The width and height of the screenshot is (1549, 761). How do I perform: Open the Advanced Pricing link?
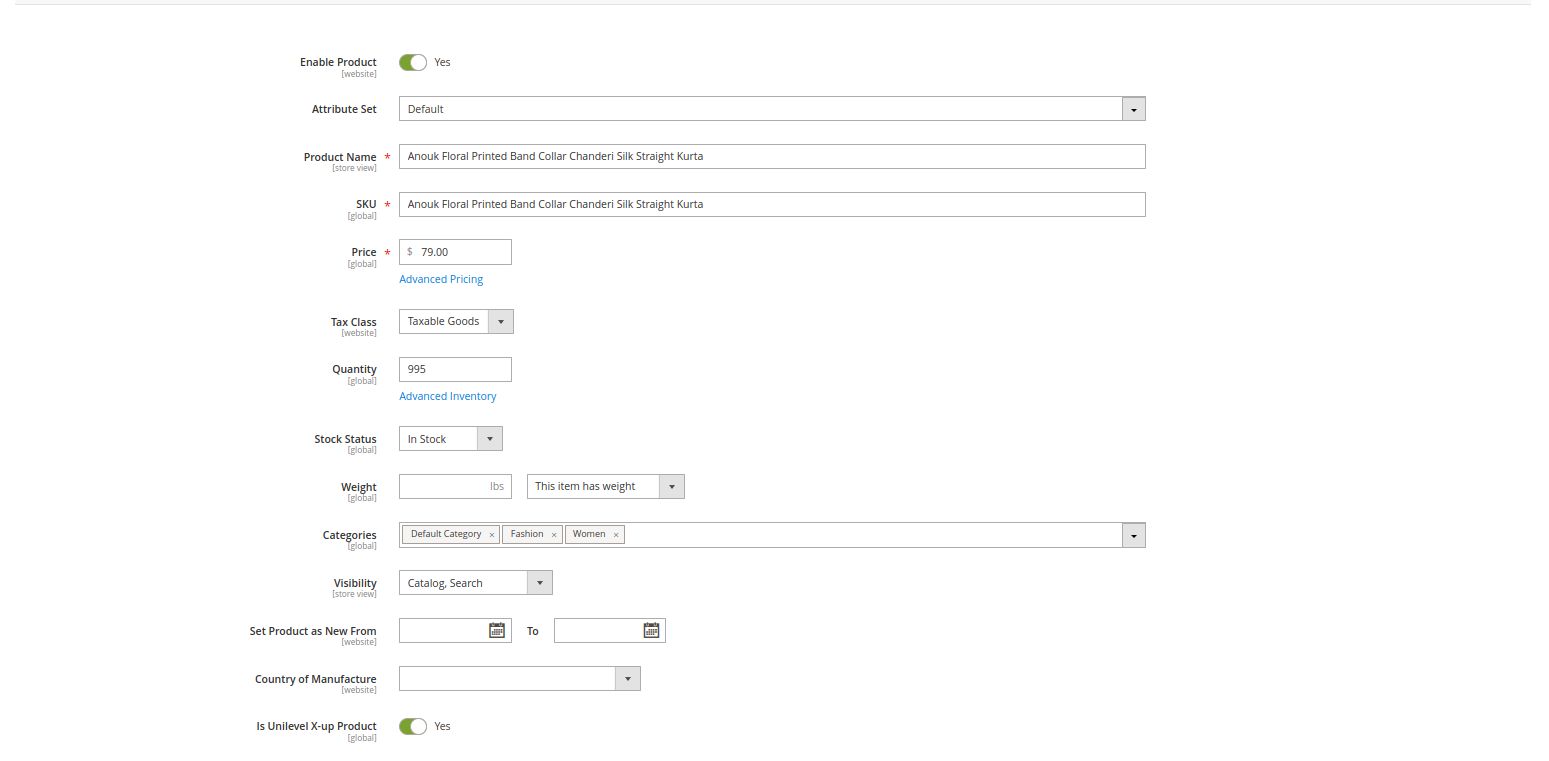[441, 279]
